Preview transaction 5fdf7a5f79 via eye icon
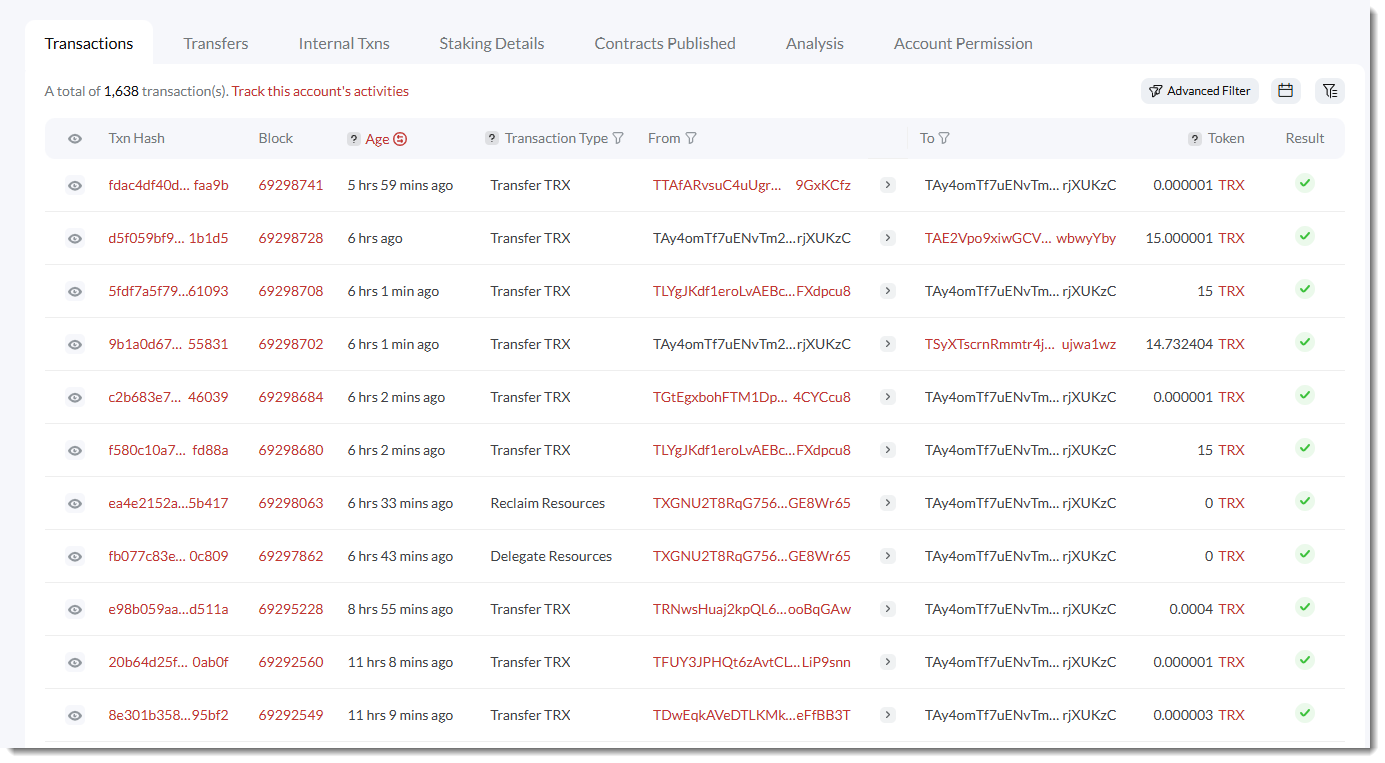 75,292
